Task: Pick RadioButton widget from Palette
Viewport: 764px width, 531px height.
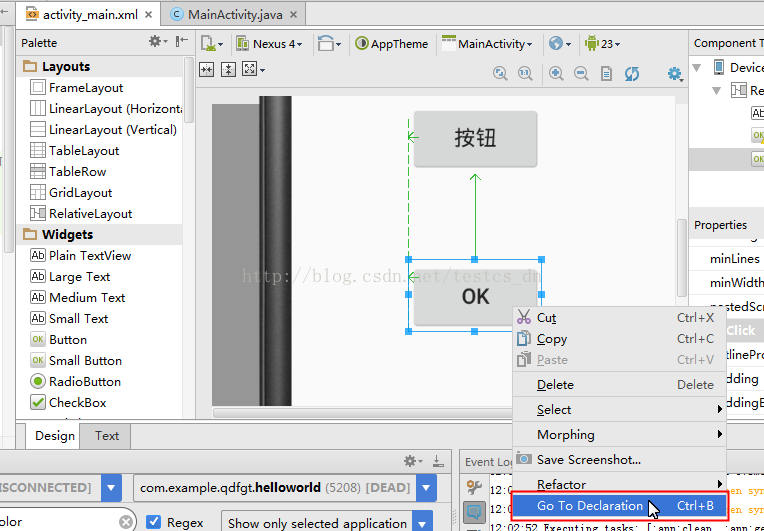Action: (x=76, y=381)
